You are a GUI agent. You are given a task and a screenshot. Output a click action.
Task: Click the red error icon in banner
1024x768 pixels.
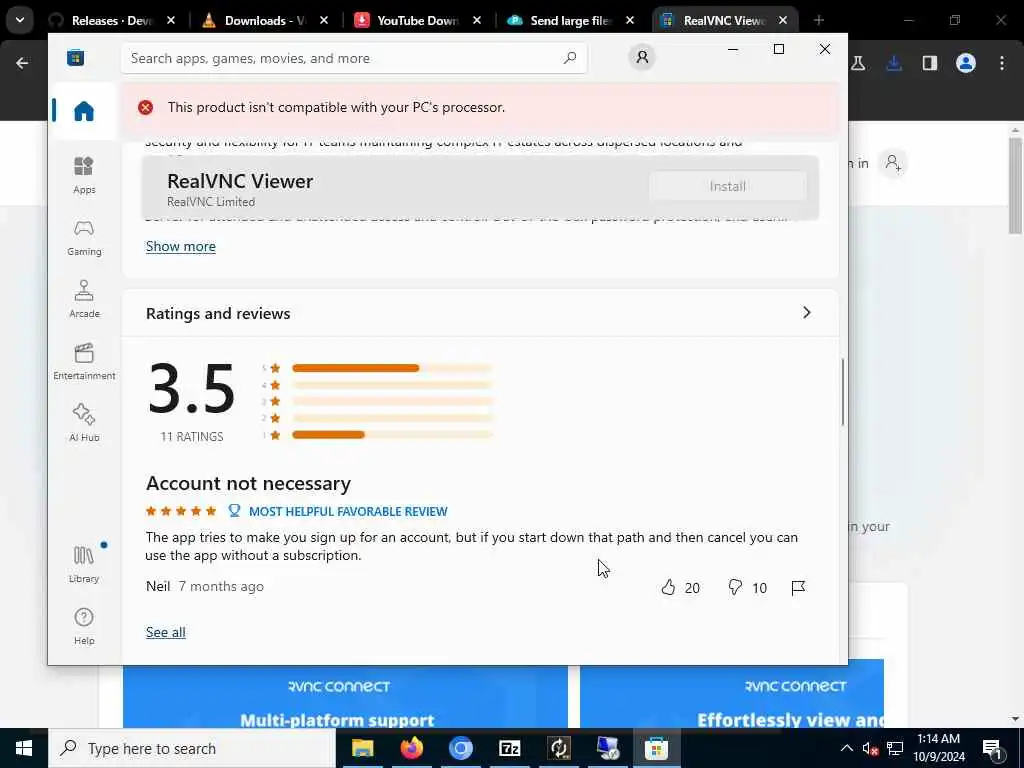(x=146, y=108)
